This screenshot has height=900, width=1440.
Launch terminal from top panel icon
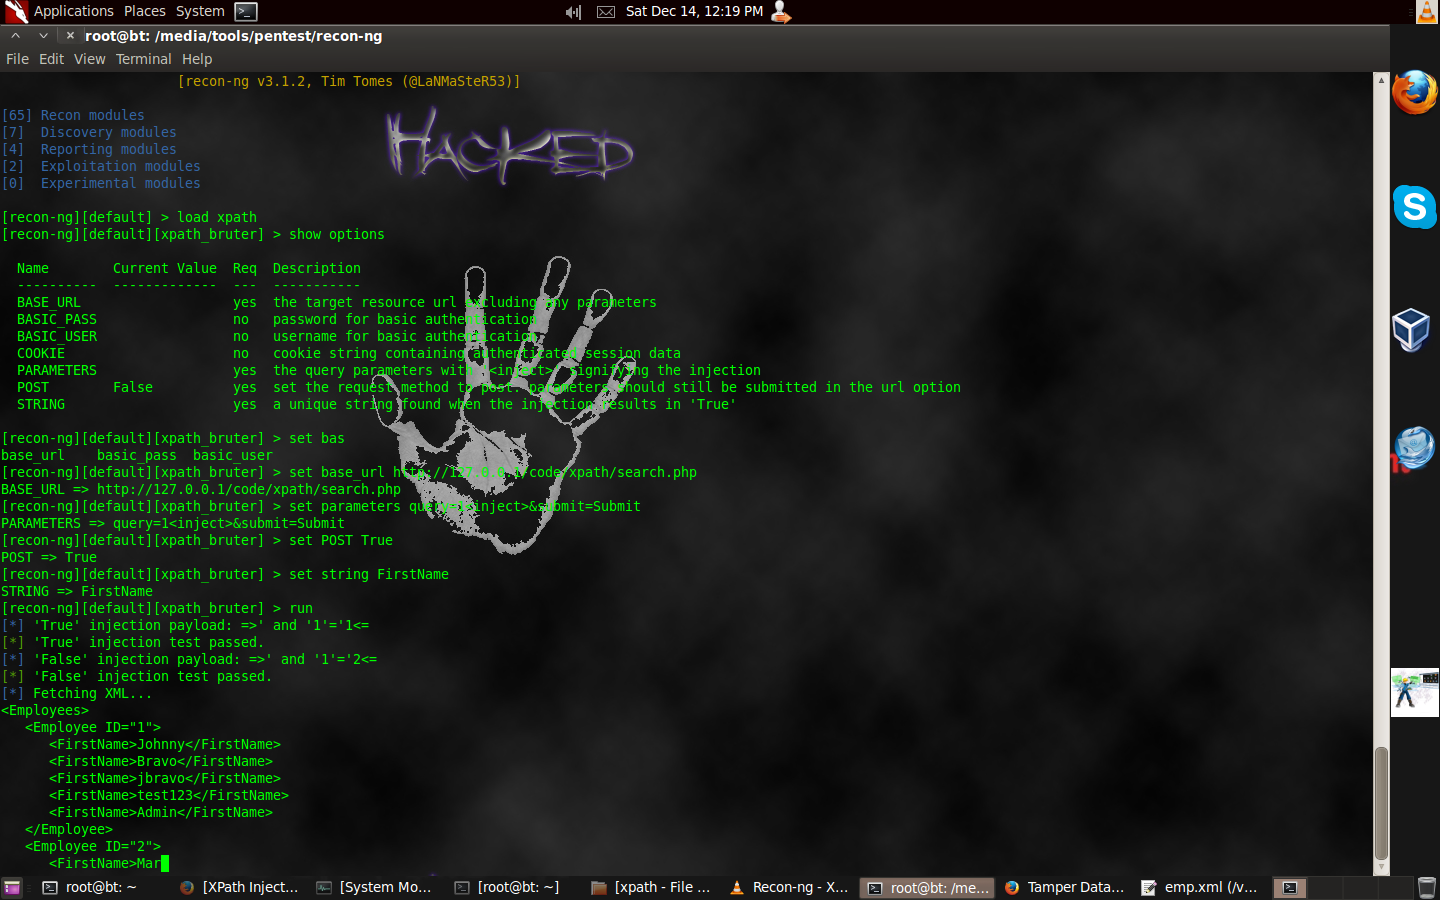[x=246, y=12]
